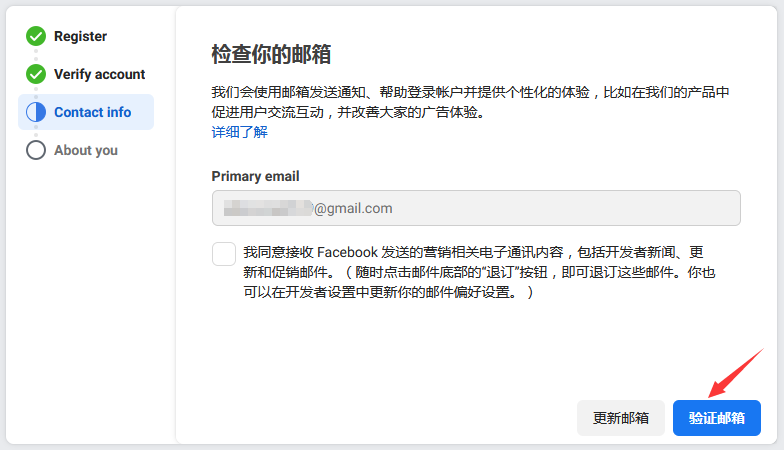Click the empty circle icon beside About you
The height and width of the screenshot is (450, 784).
tap(36, 150)
